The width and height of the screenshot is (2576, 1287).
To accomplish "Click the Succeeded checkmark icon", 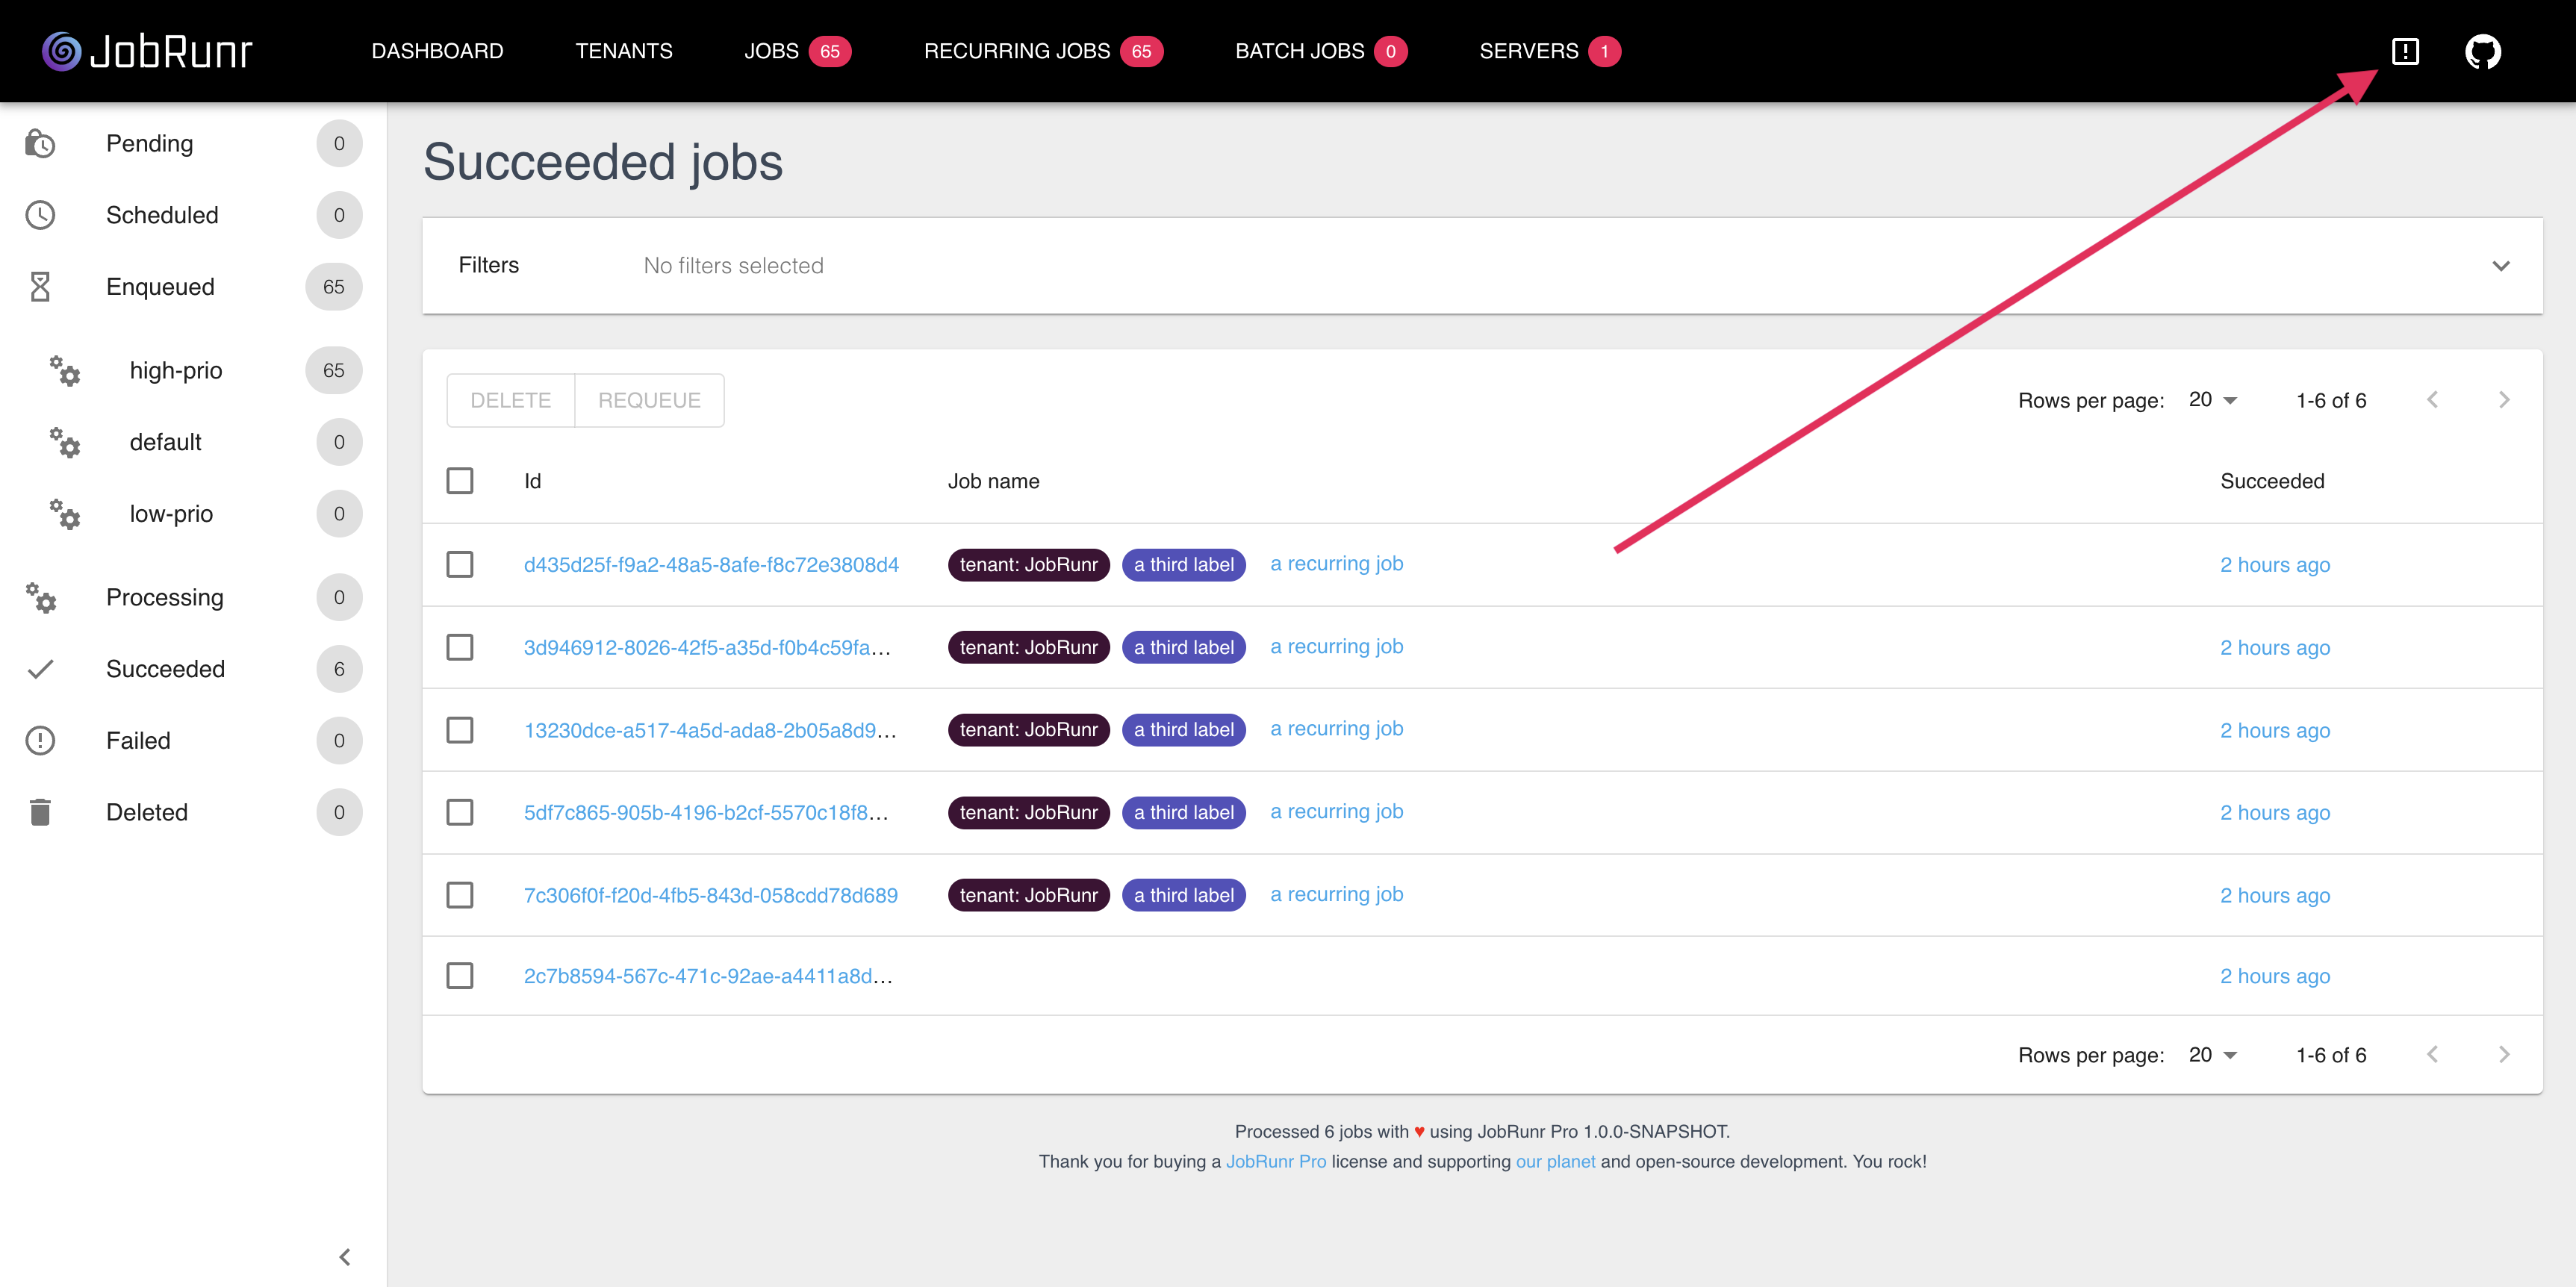I will [x=41, y=668].
